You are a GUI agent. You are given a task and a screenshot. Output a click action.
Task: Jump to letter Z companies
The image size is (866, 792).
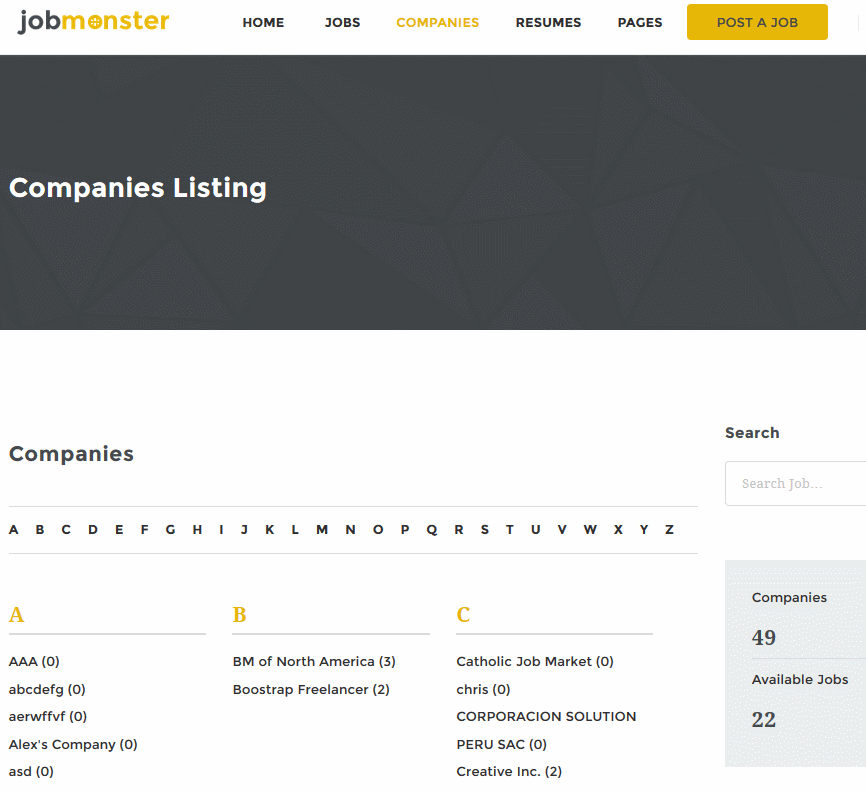pyautogui.click(x=669, y=530)
